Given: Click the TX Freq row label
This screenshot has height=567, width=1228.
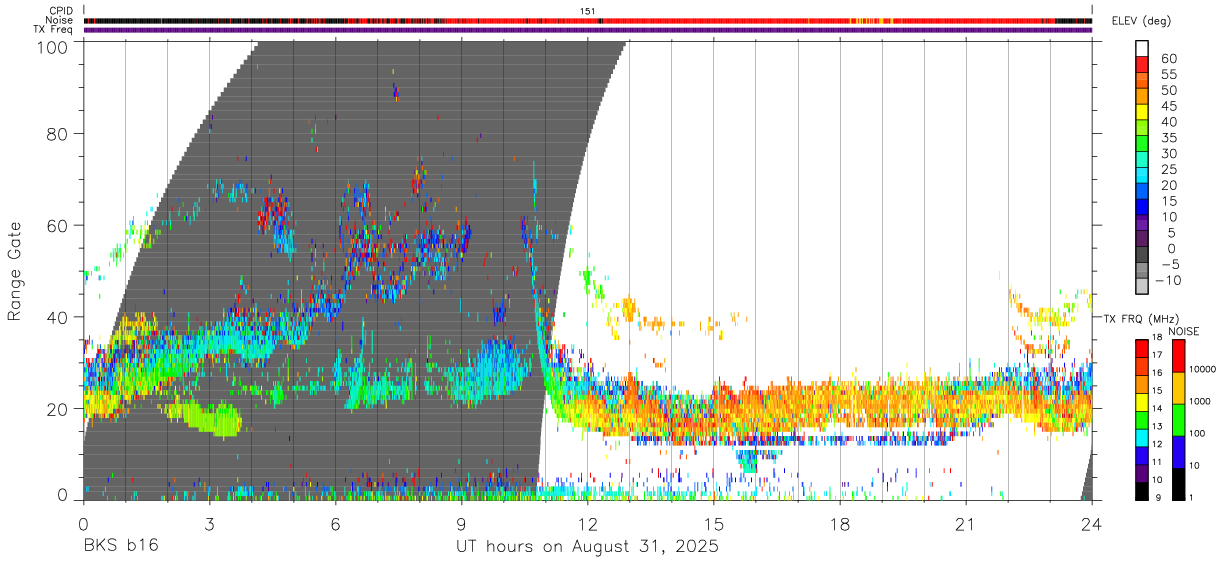Looking at the screenshot, I should 54,30.
